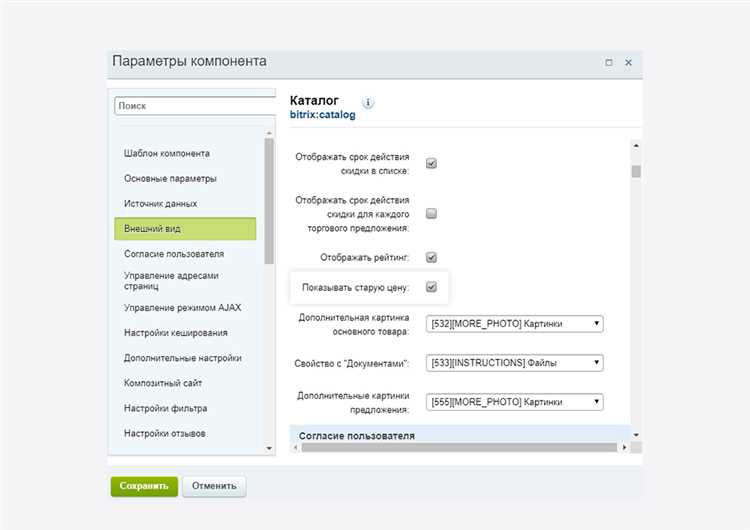Select Дополнительные настройки section

185,358
